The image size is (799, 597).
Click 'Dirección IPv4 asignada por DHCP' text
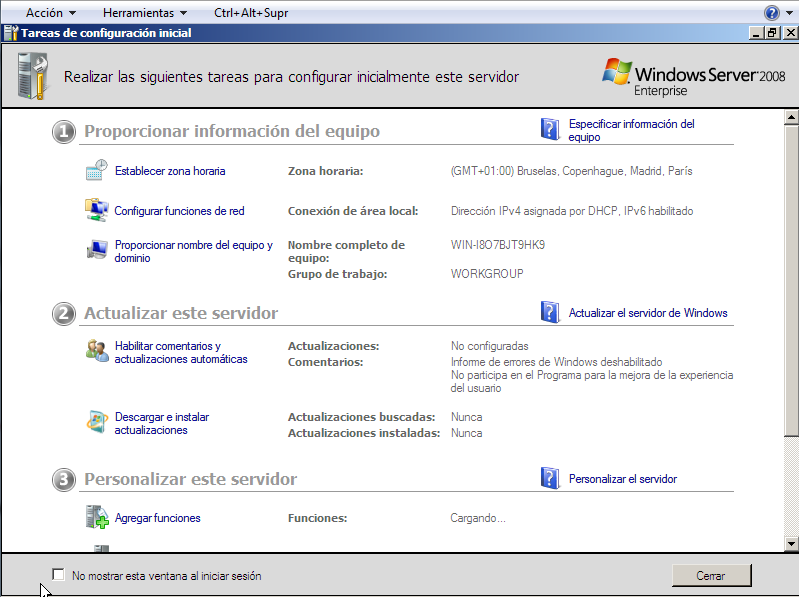coord(572,210)
